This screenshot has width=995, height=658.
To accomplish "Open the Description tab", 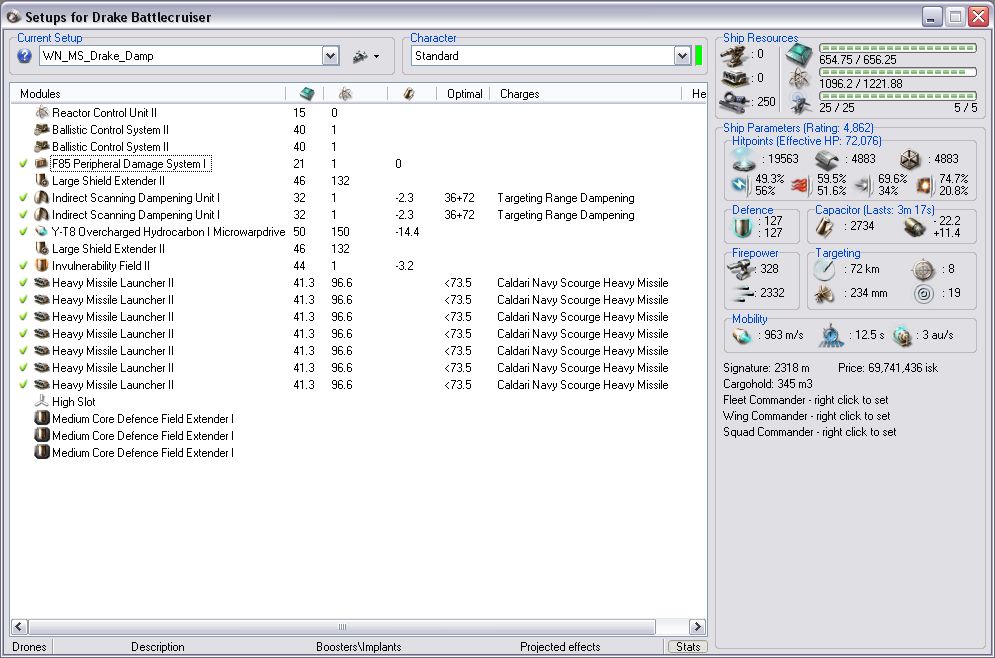I will point(157,647).
